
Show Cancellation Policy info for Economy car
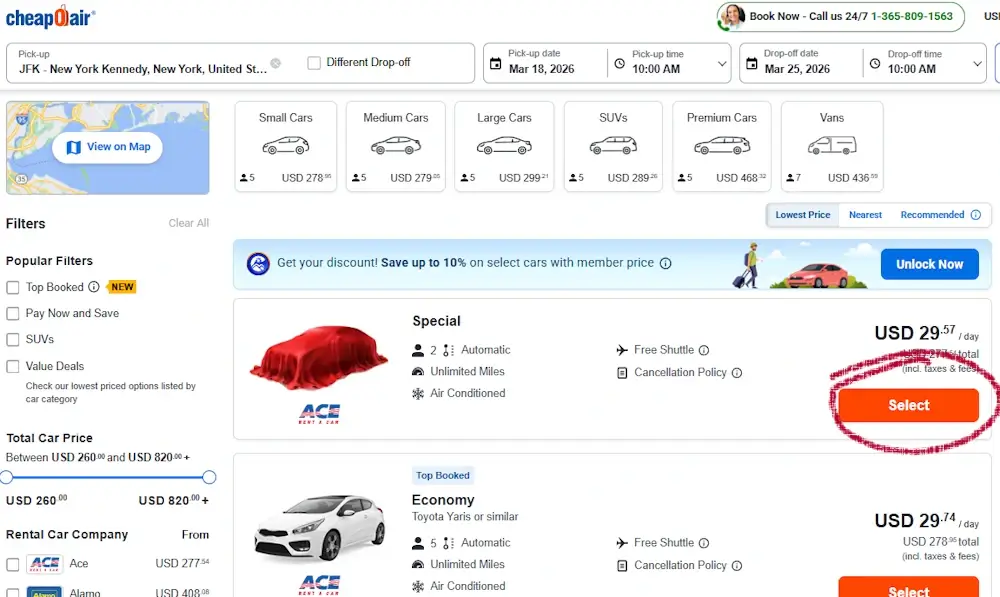click(737, 566)
